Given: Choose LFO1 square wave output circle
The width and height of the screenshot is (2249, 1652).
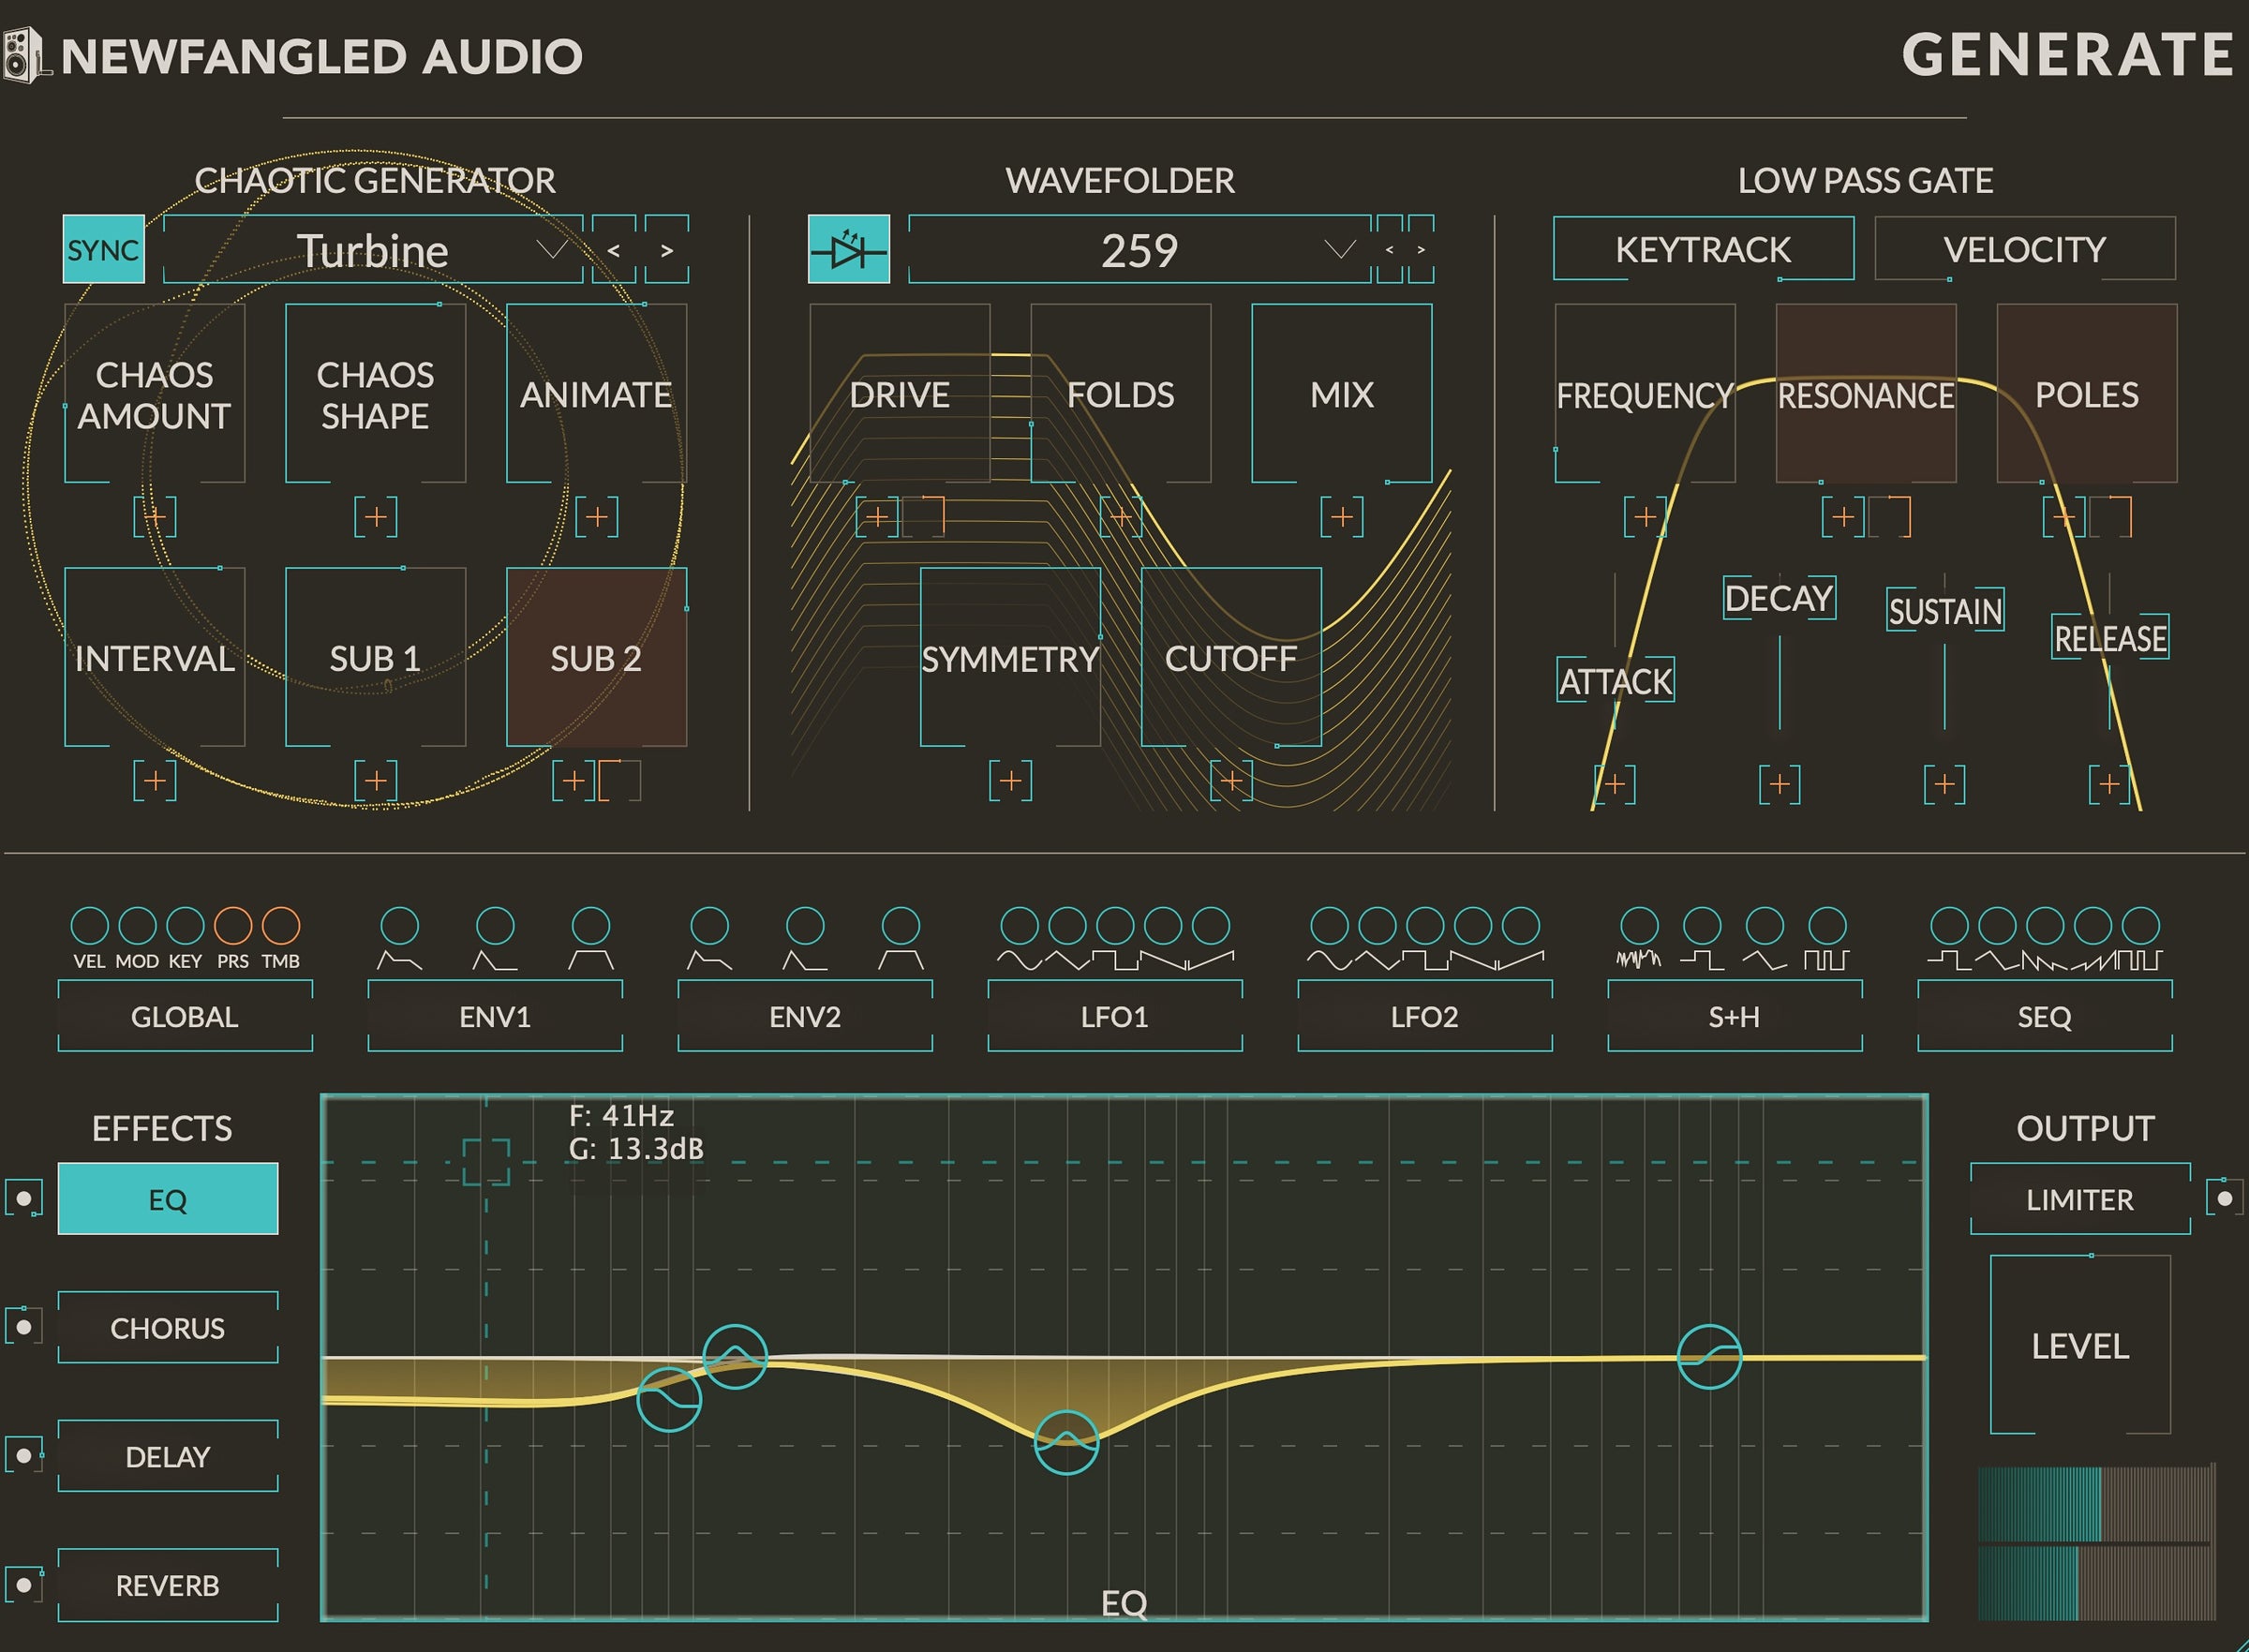Looking at the screenshot, I should (1115, 925).
